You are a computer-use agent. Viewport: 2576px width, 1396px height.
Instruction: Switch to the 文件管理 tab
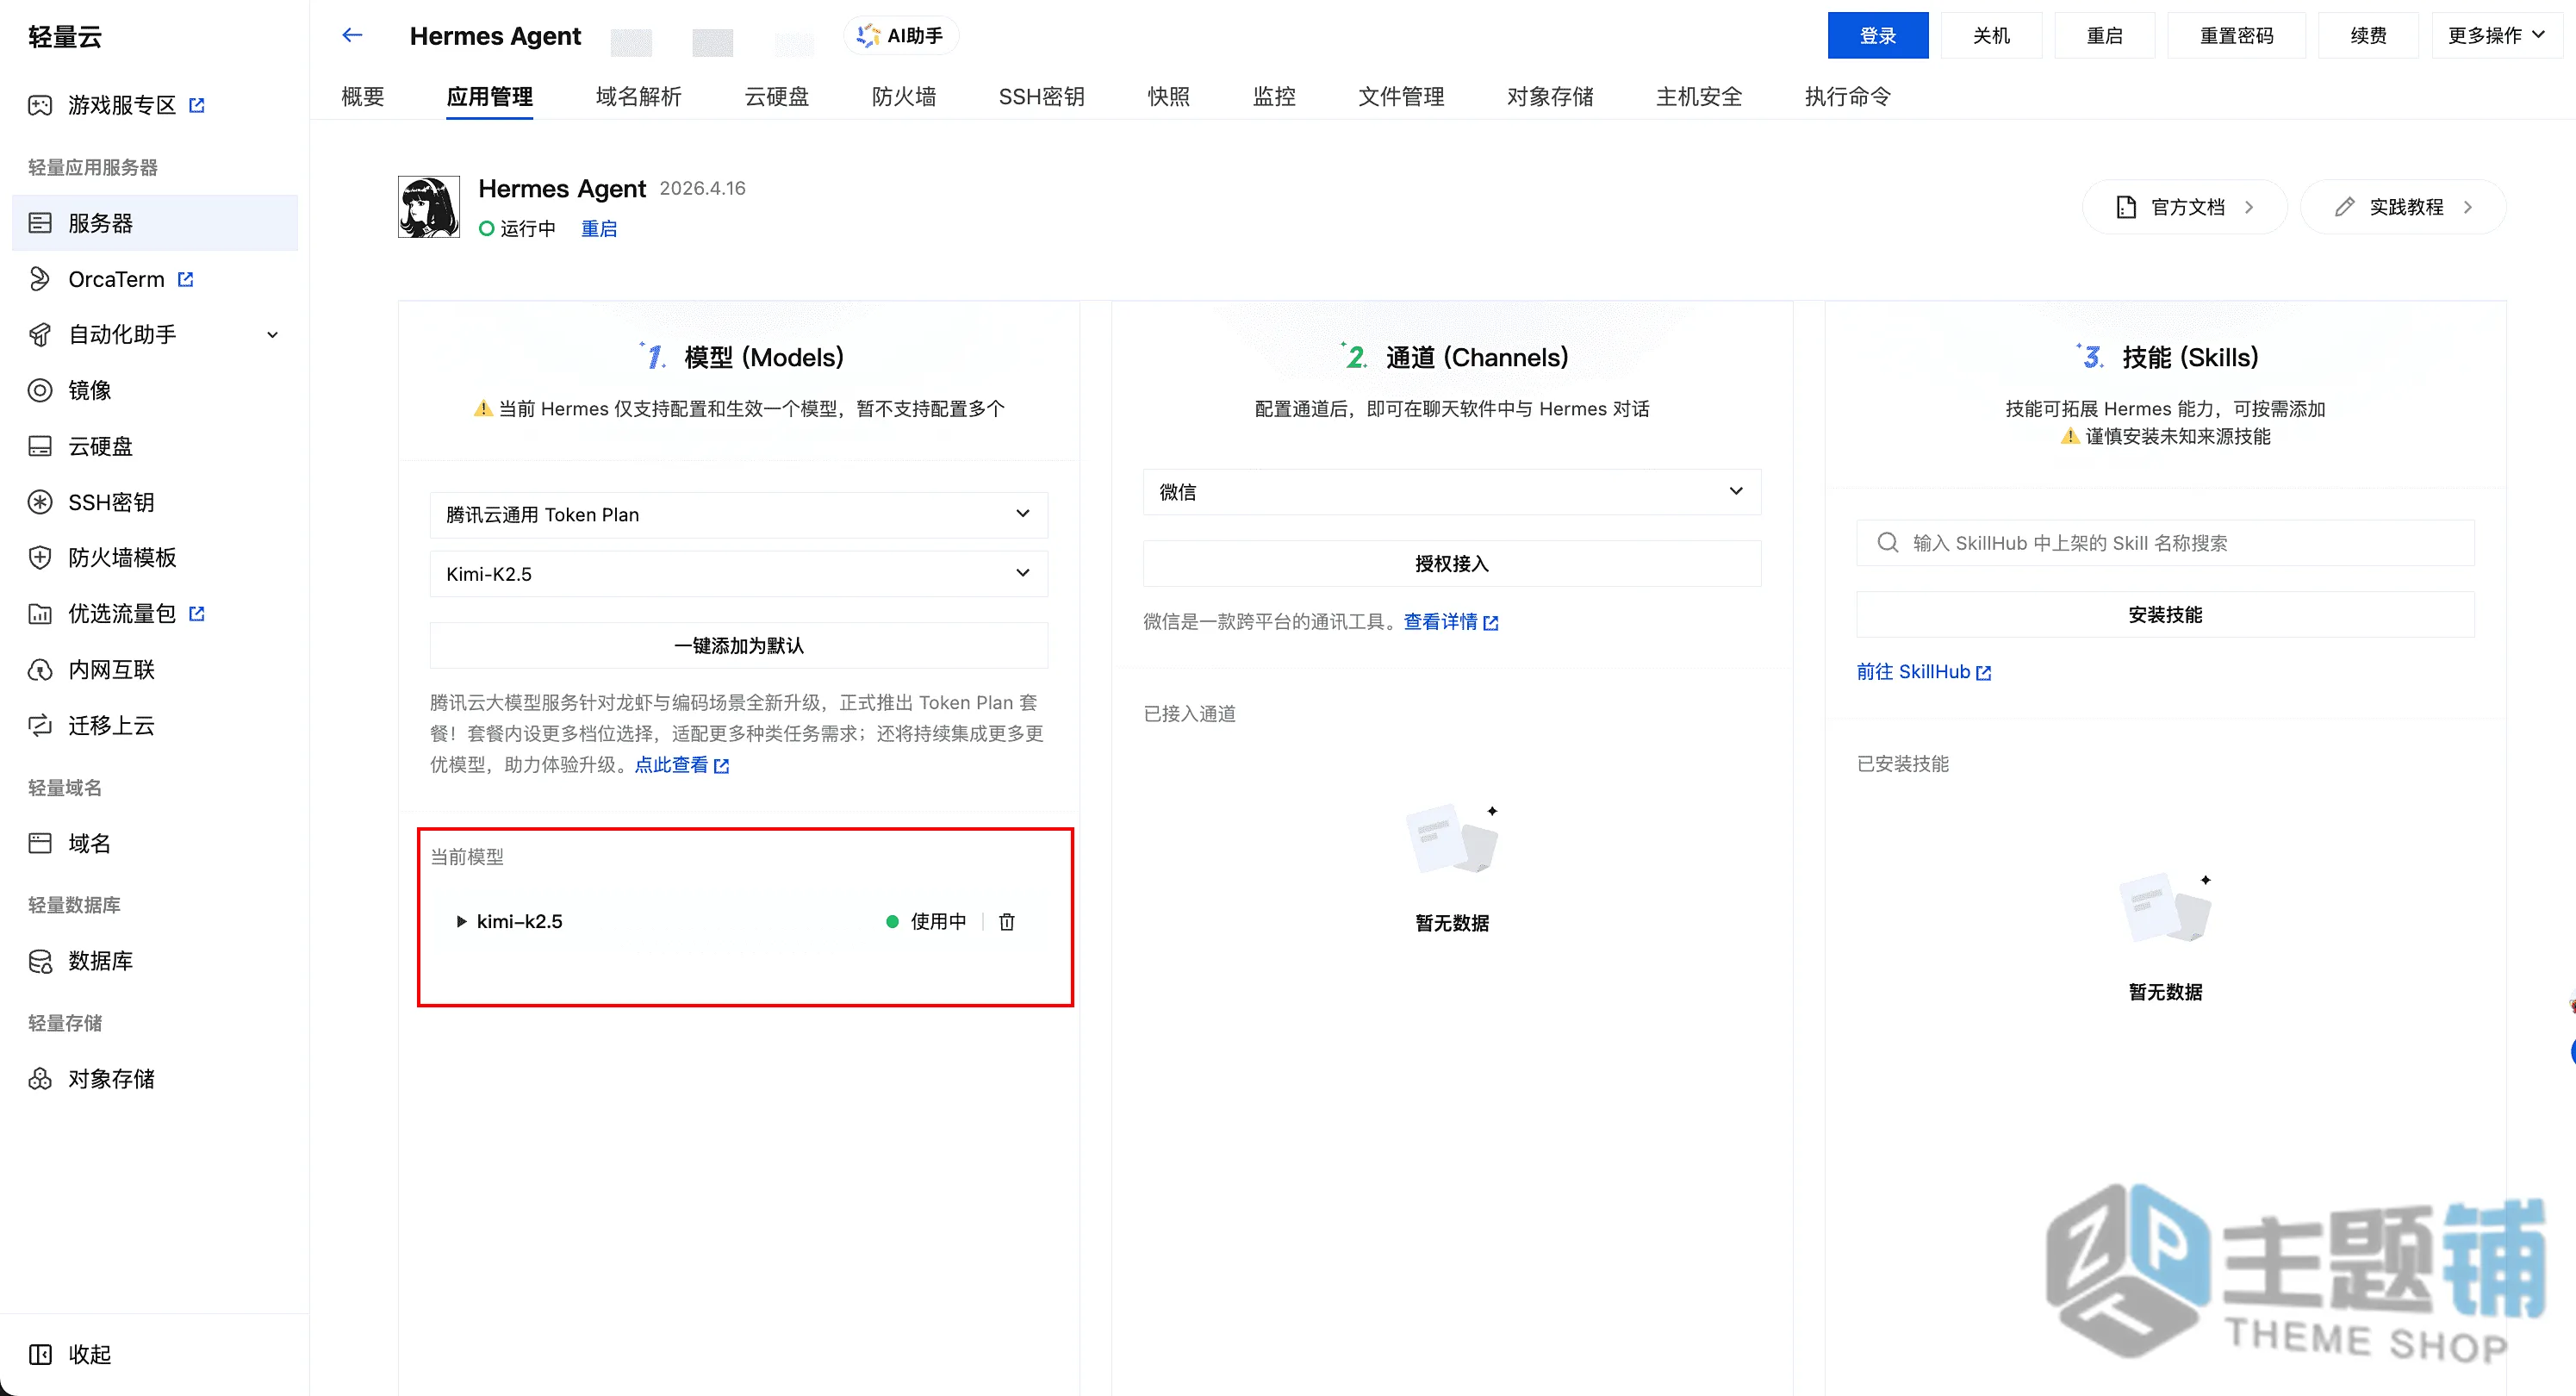point(1401,96)
